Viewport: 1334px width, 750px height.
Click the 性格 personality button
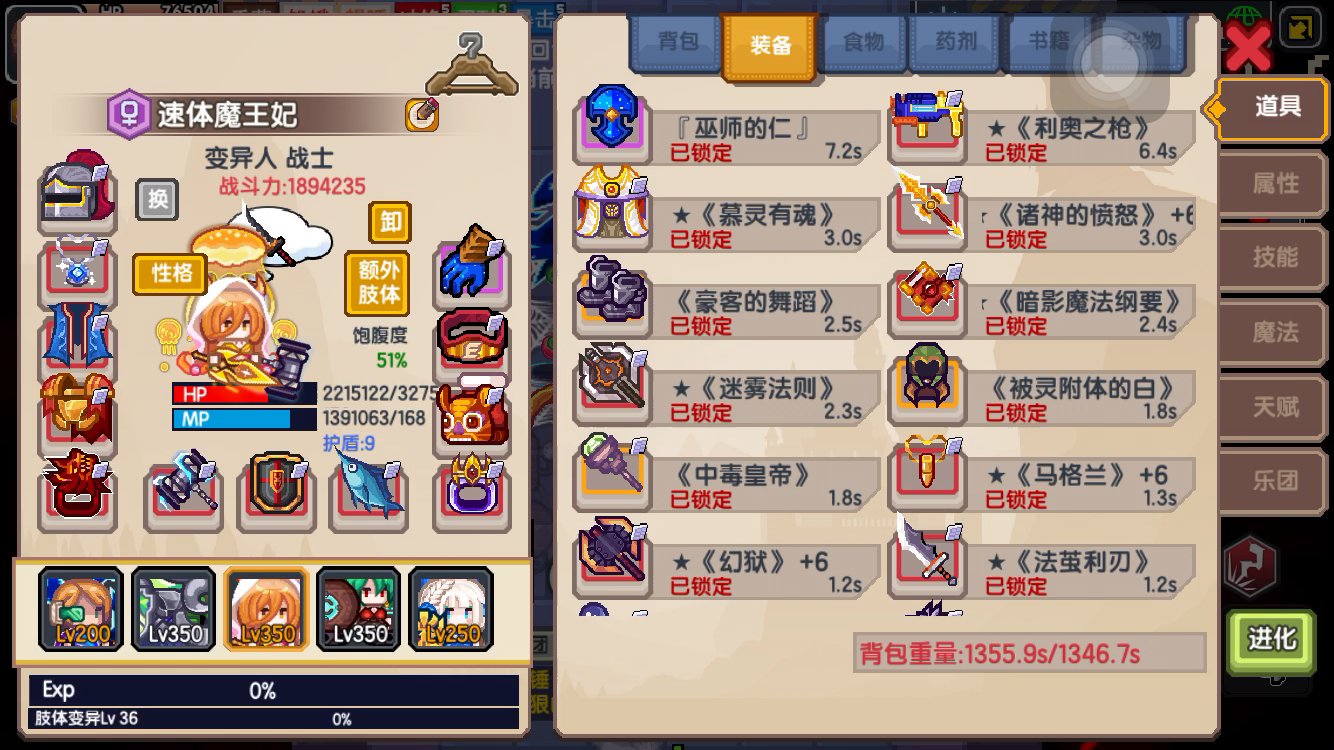point(171,273)
